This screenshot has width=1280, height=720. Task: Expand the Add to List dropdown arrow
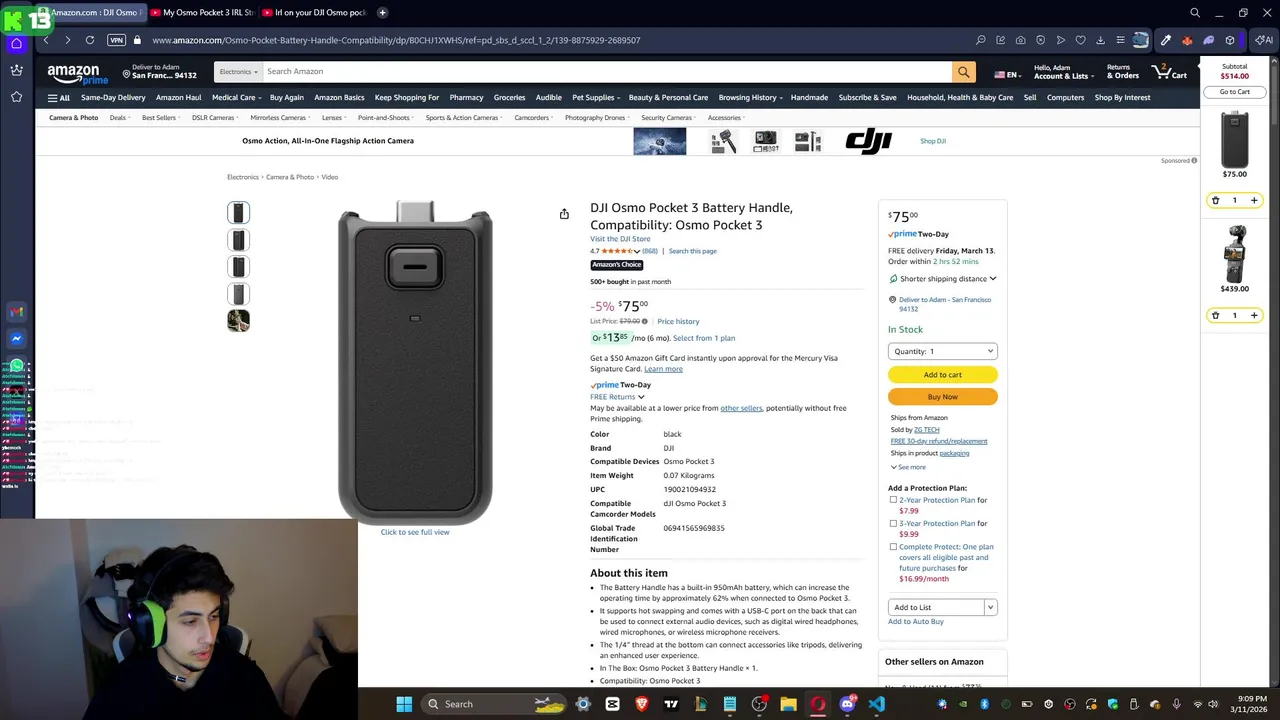pyautogui.click(x=990, y=607)
